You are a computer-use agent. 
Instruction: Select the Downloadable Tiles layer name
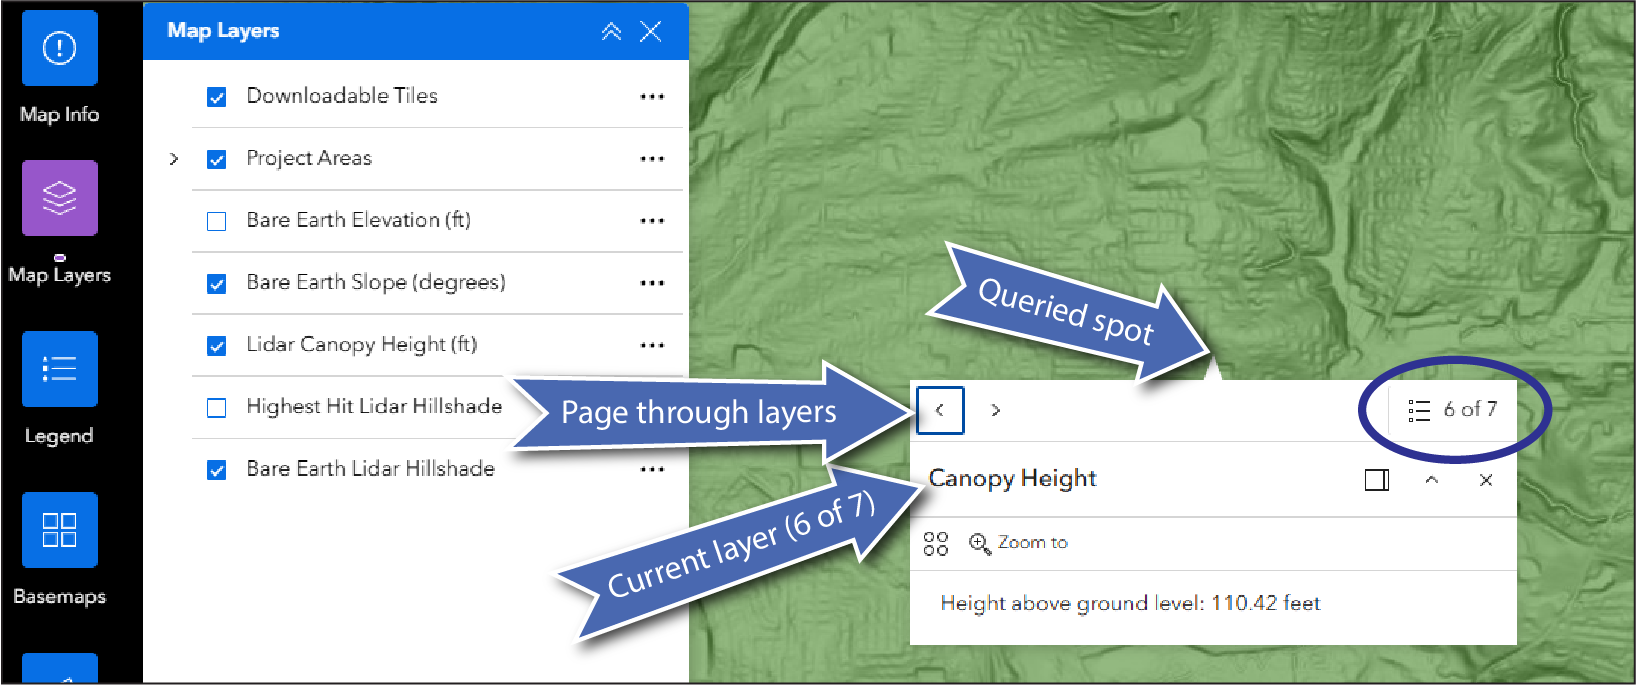pyautogui.click(x=342, y=96)
